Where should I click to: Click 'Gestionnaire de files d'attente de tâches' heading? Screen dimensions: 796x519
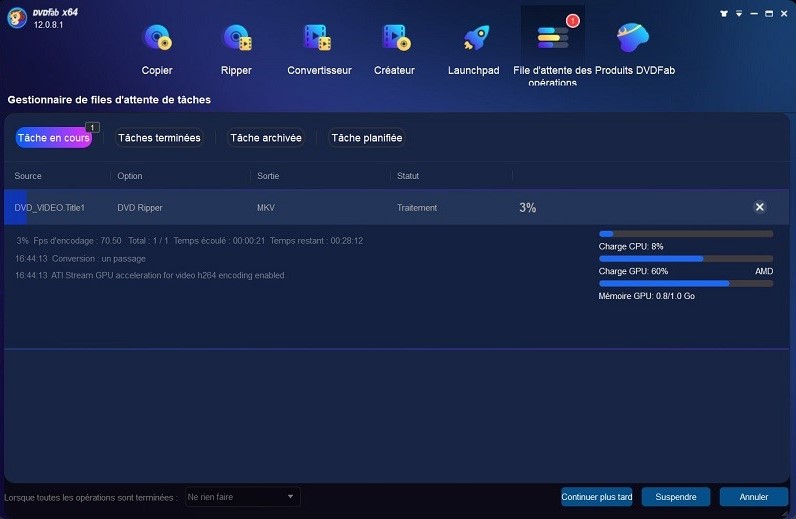pyautogui.click(x=109, y=100)
